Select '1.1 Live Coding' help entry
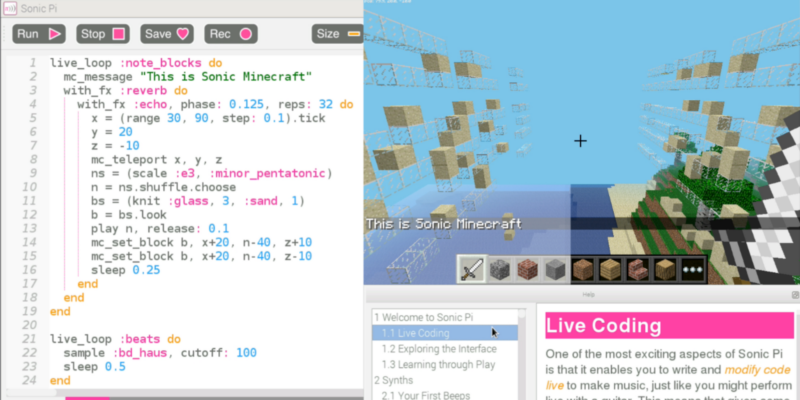This screenshot has height=400, width=800. pos(444,333)
